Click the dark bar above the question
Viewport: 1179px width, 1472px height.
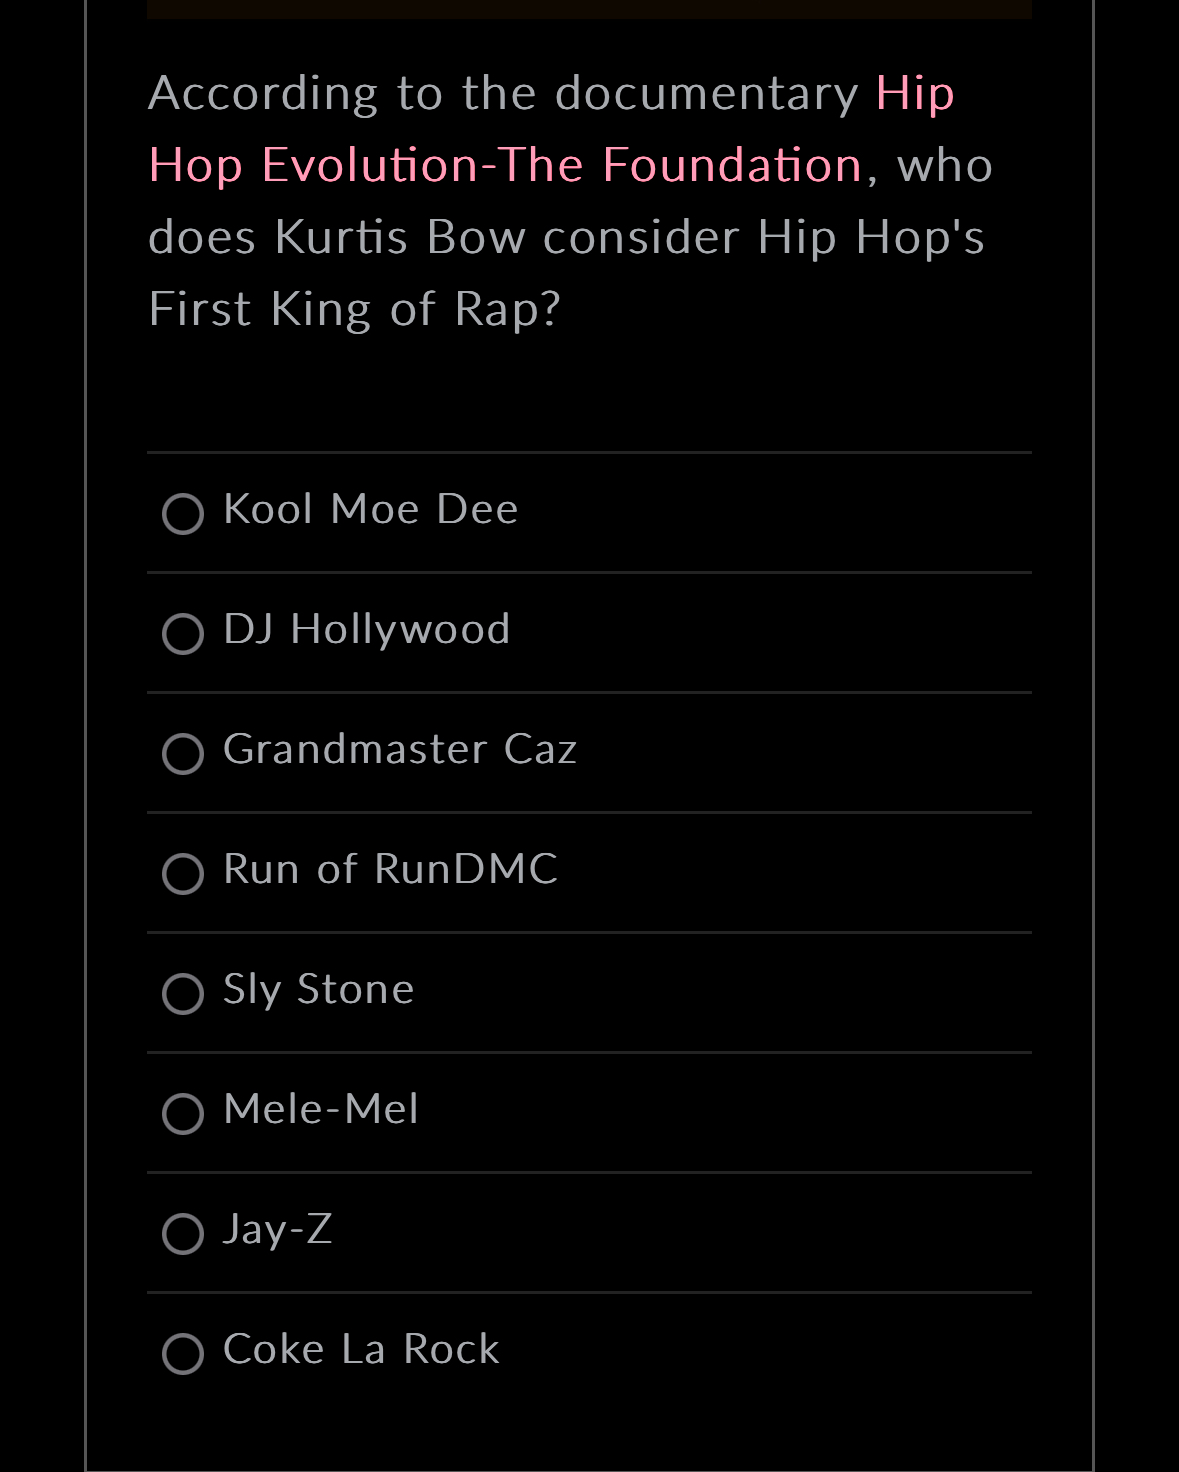click(x=589, y=10)
